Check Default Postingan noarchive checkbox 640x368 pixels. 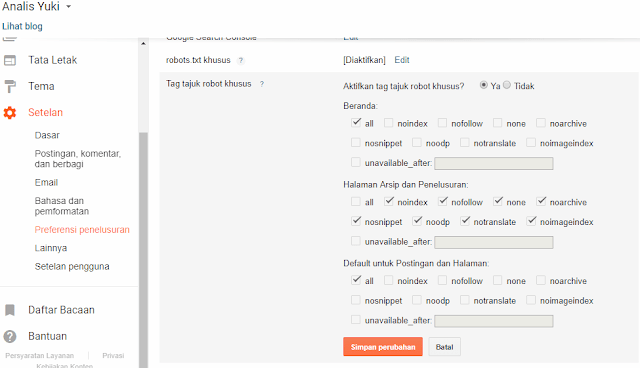pos(541,280)
